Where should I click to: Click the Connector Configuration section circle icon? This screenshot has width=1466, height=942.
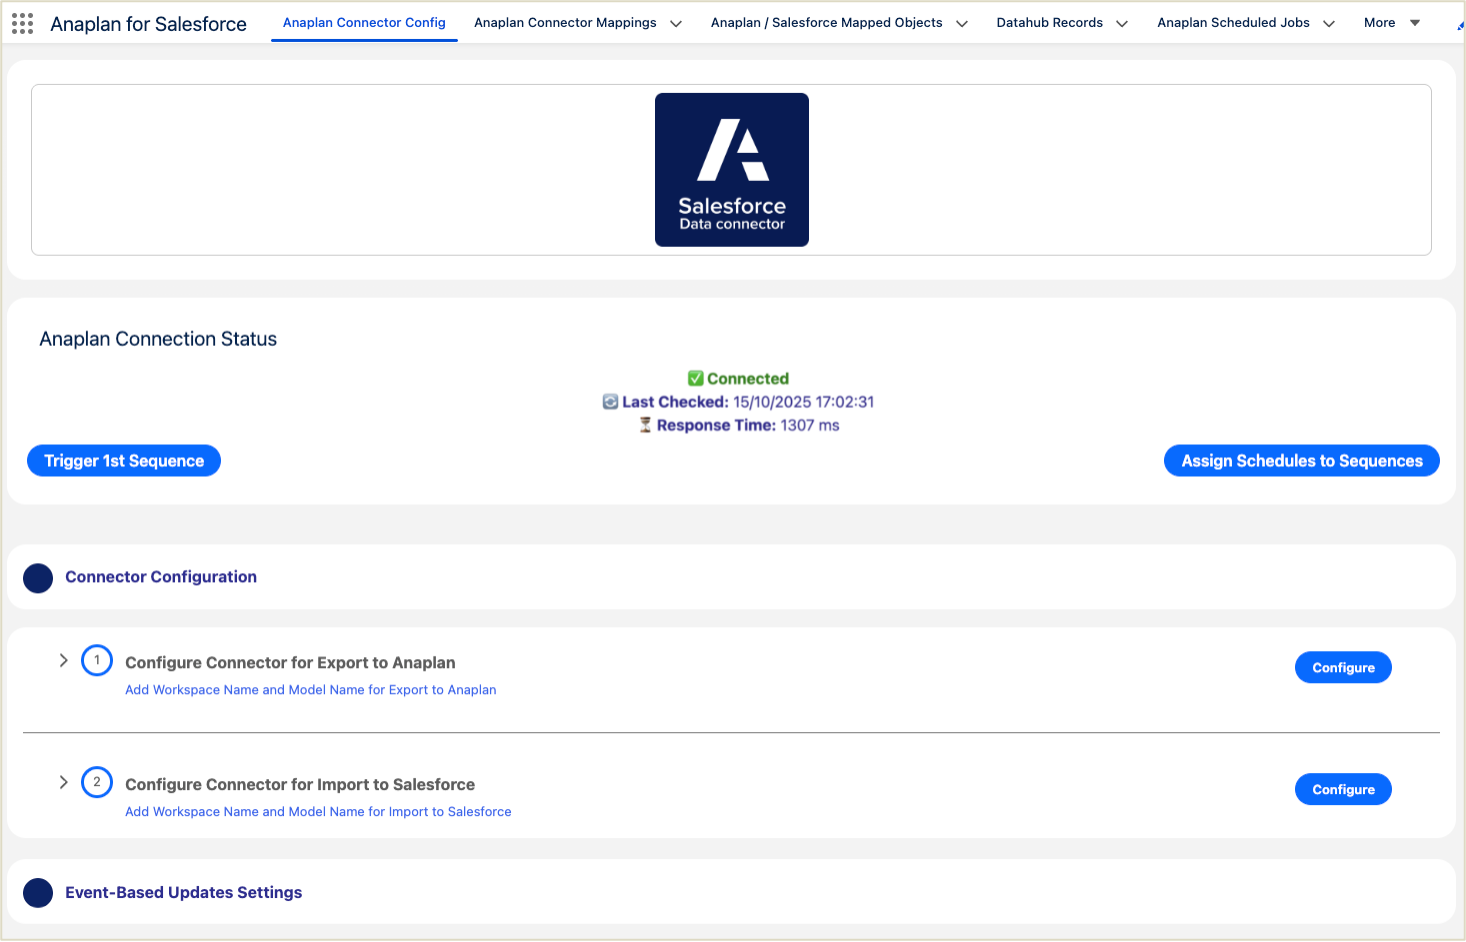tap(38, 578)
